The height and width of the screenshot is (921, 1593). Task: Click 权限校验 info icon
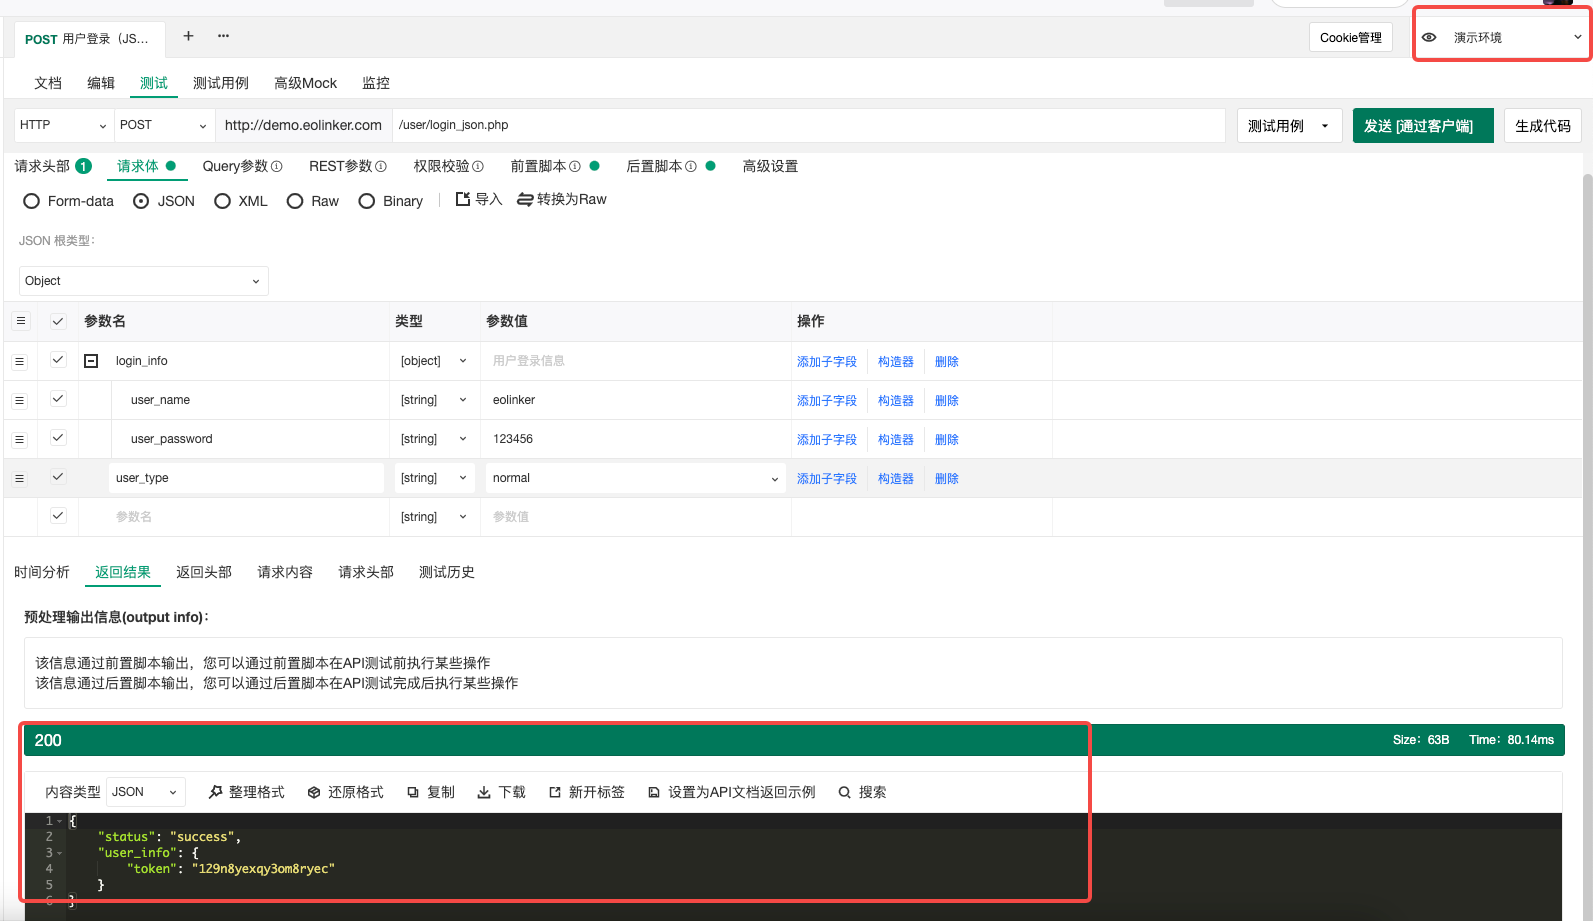tap(478, 167)
